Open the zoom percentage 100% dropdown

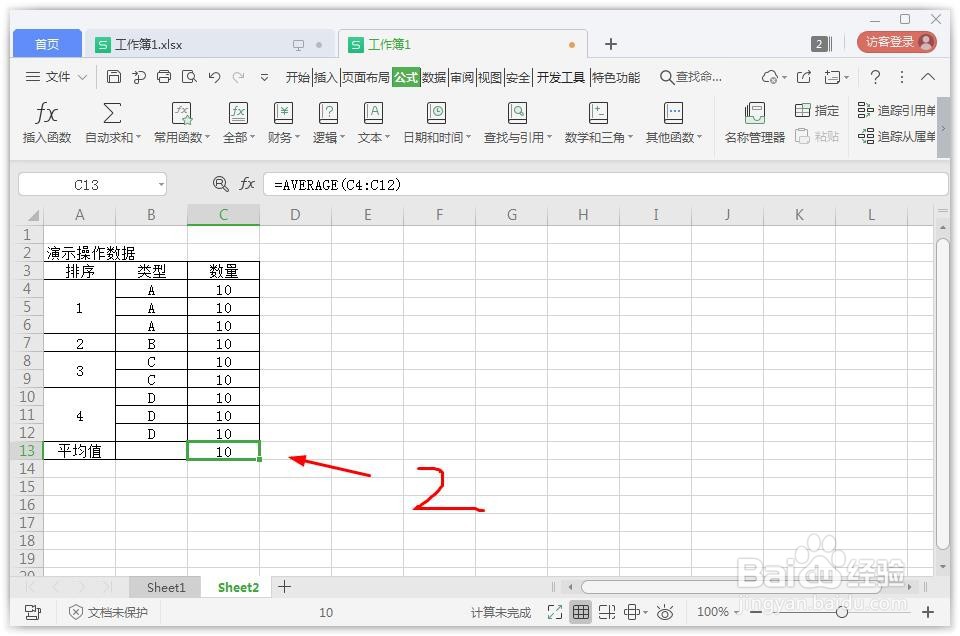click(x=718, y=612)
